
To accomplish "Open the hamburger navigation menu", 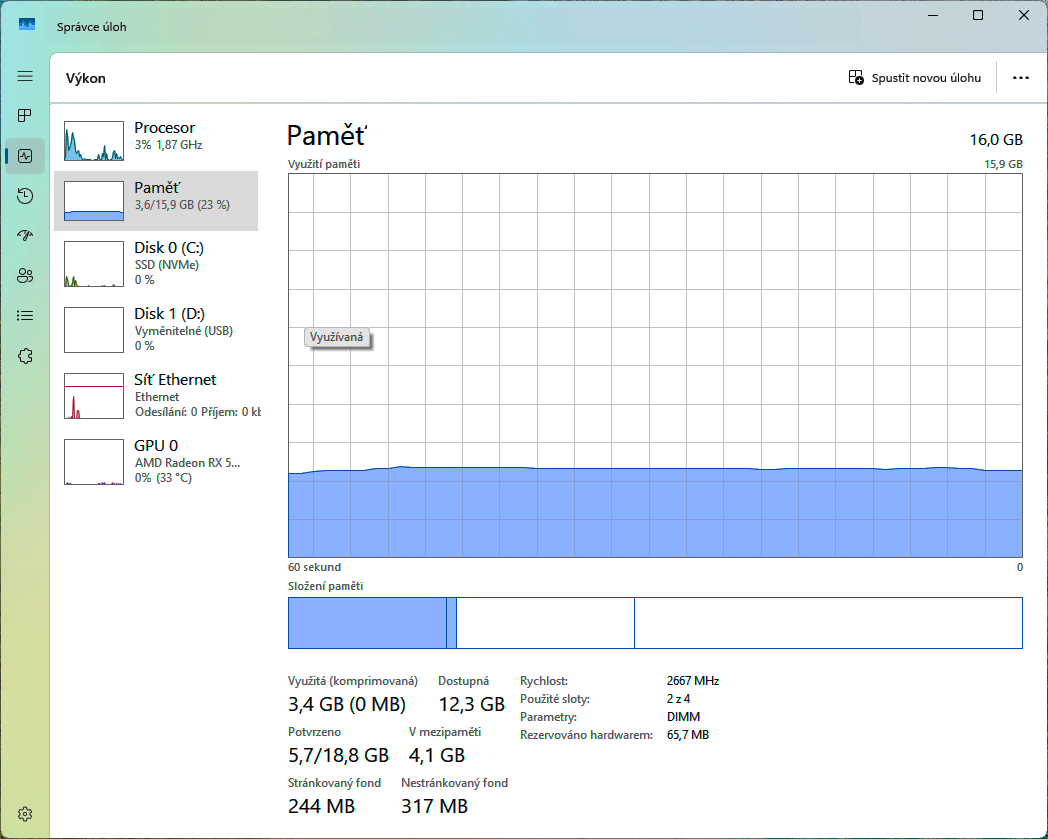I will [25, 76].
